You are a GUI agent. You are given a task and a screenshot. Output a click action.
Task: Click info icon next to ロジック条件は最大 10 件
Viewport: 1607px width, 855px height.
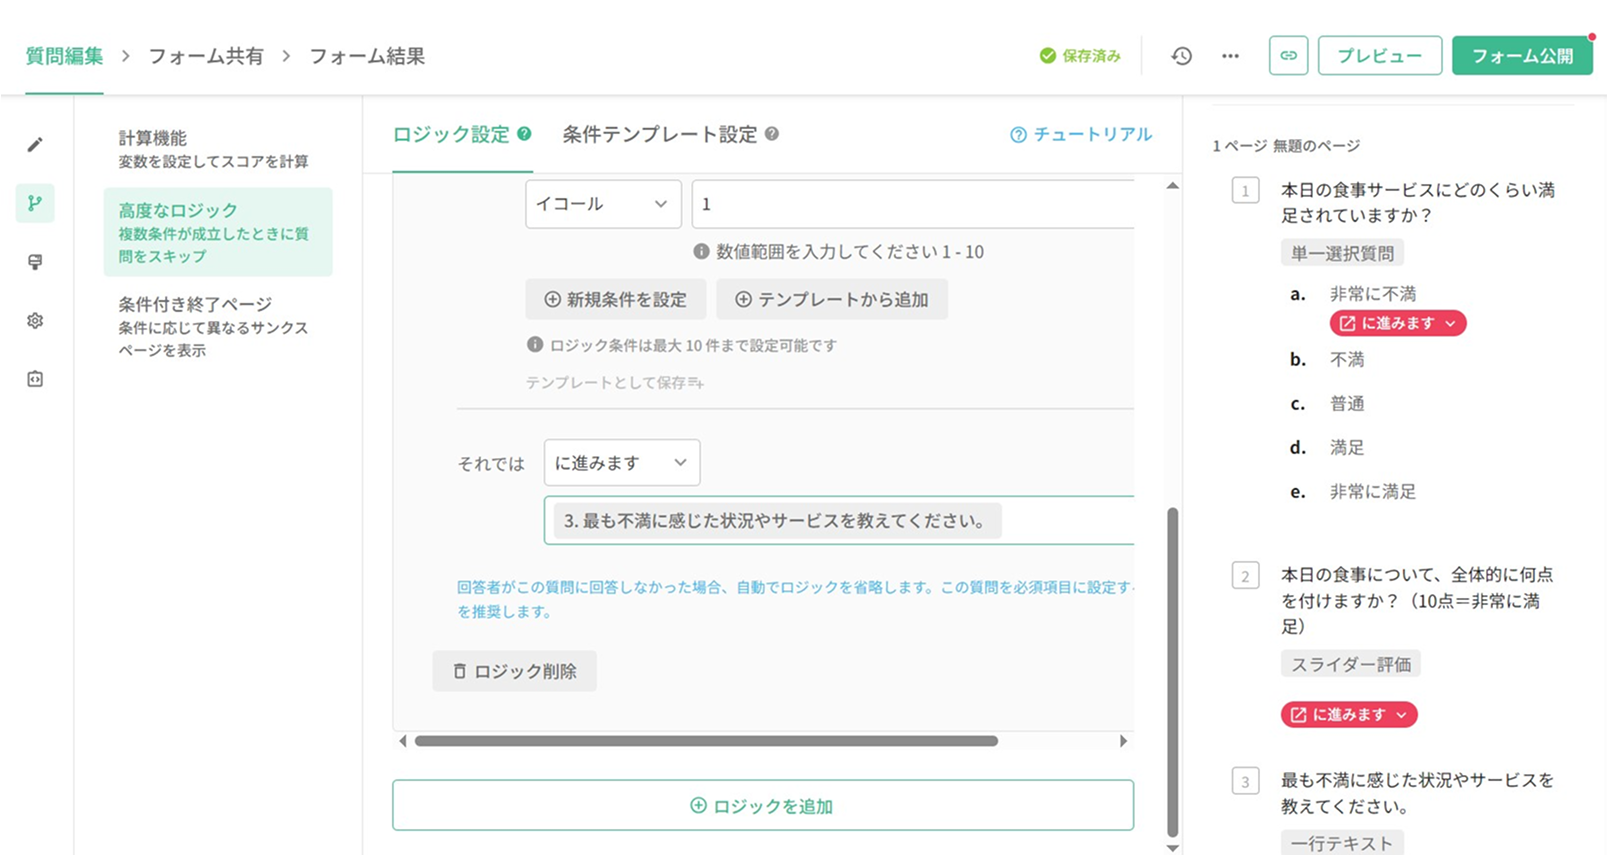coord(535,345)
